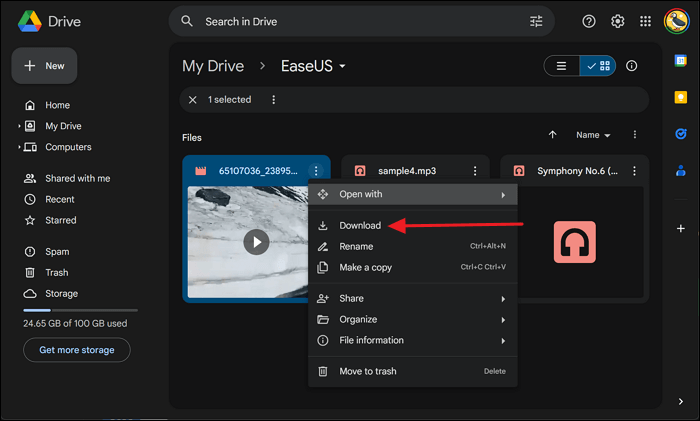This screenshot has width=700, height=421.
Task: Click the New button
Action: [x=44, y=66]
